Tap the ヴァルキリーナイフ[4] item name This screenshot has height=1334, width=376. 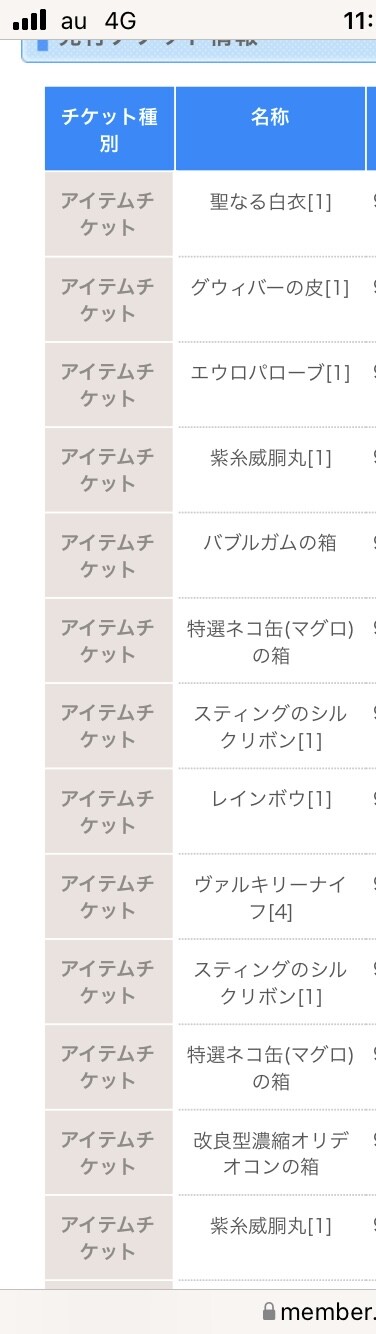(270, 897)
